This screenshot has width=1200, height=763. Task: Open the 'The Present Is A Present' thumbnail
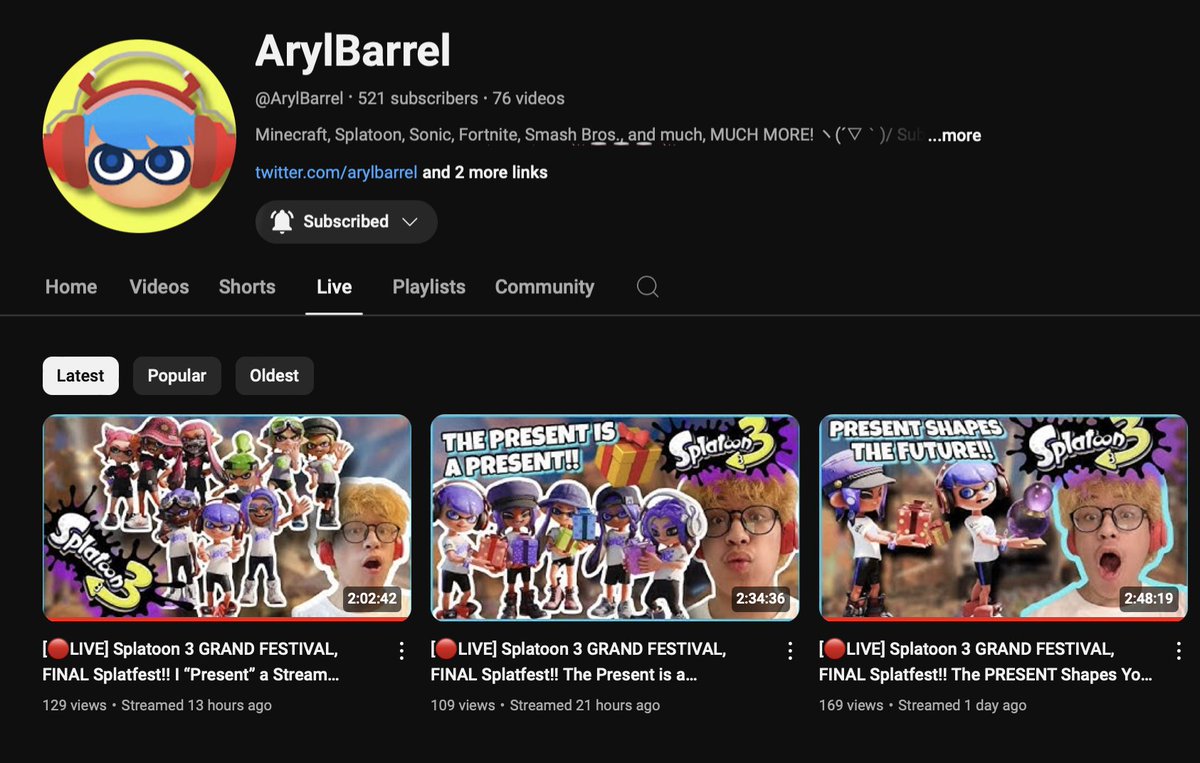point(615,518)
